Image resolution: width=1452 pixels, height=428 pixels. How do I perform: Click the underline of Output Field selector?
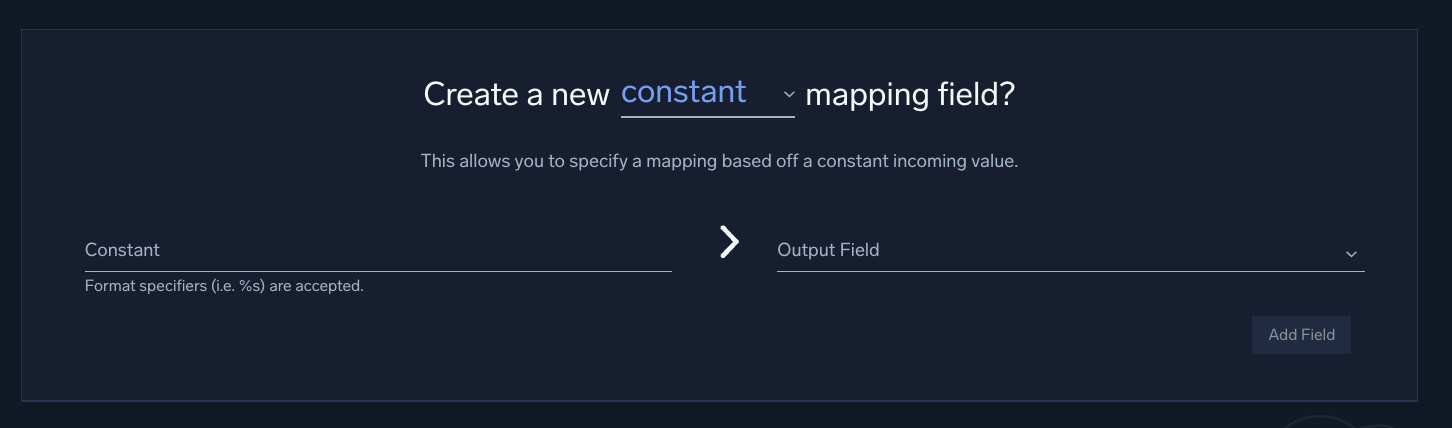coord(1070,271)
